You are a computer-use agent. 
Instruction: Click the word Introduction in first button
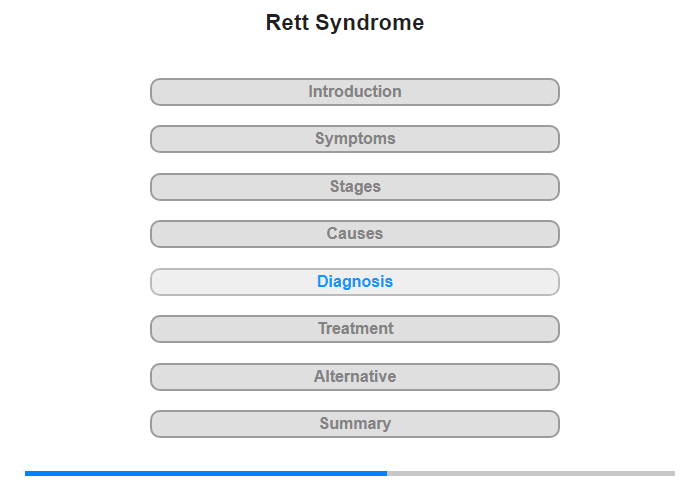pos(355,92)
